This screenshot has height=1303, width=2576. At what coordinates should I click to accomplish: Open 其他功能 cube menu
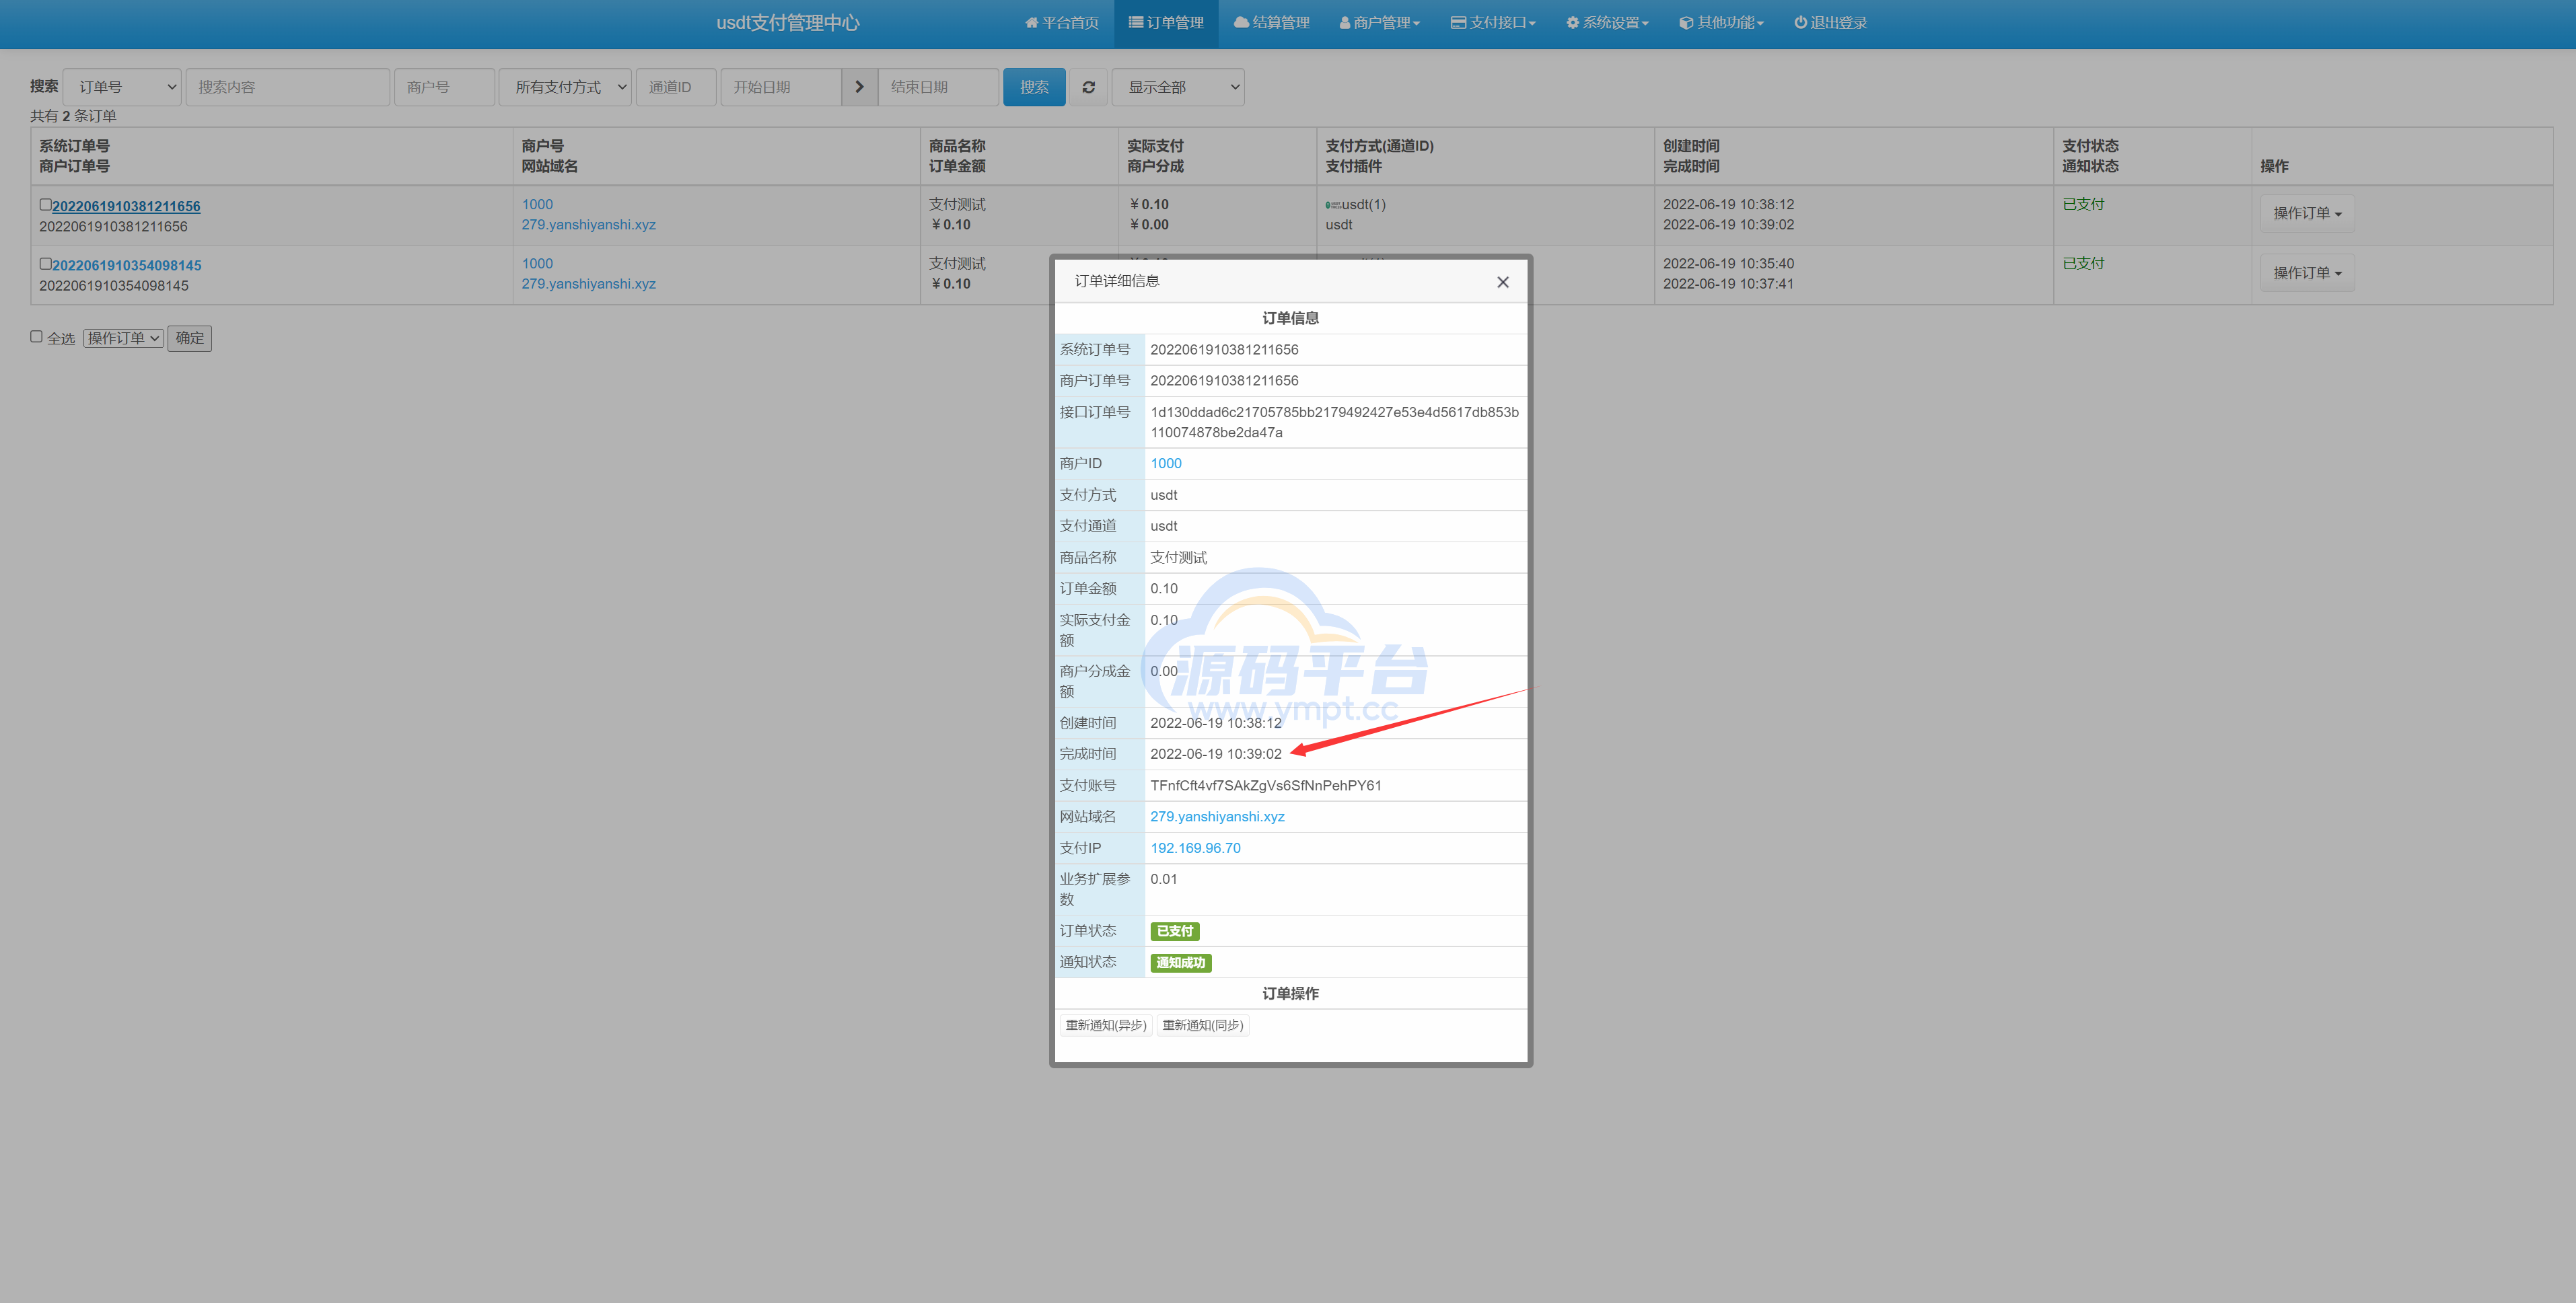(1721, 22)
